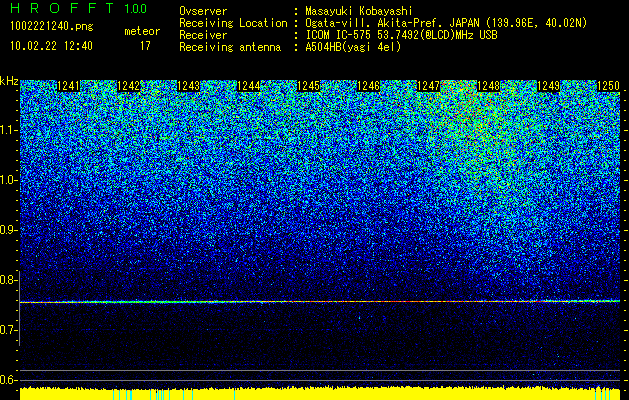Click the 1247 time marker
The height and width of the screenshot is (400, 629).
428,86
